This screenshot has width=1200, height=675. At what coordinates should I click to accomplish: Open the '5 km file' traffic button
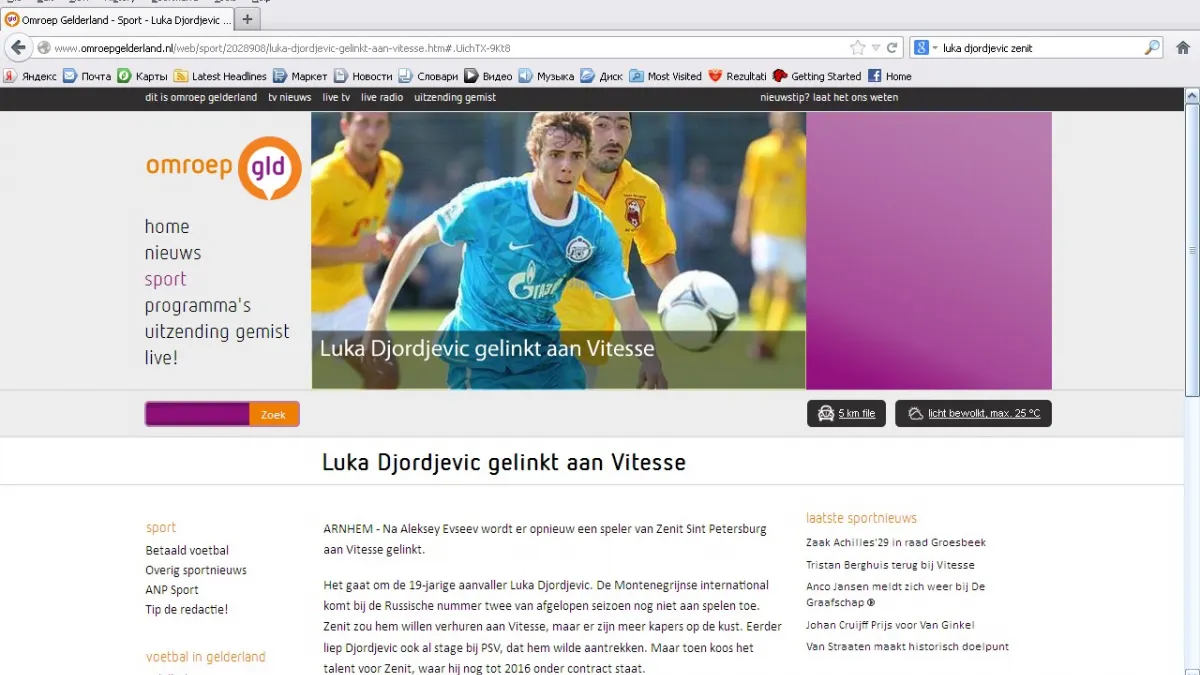[846, 414]
